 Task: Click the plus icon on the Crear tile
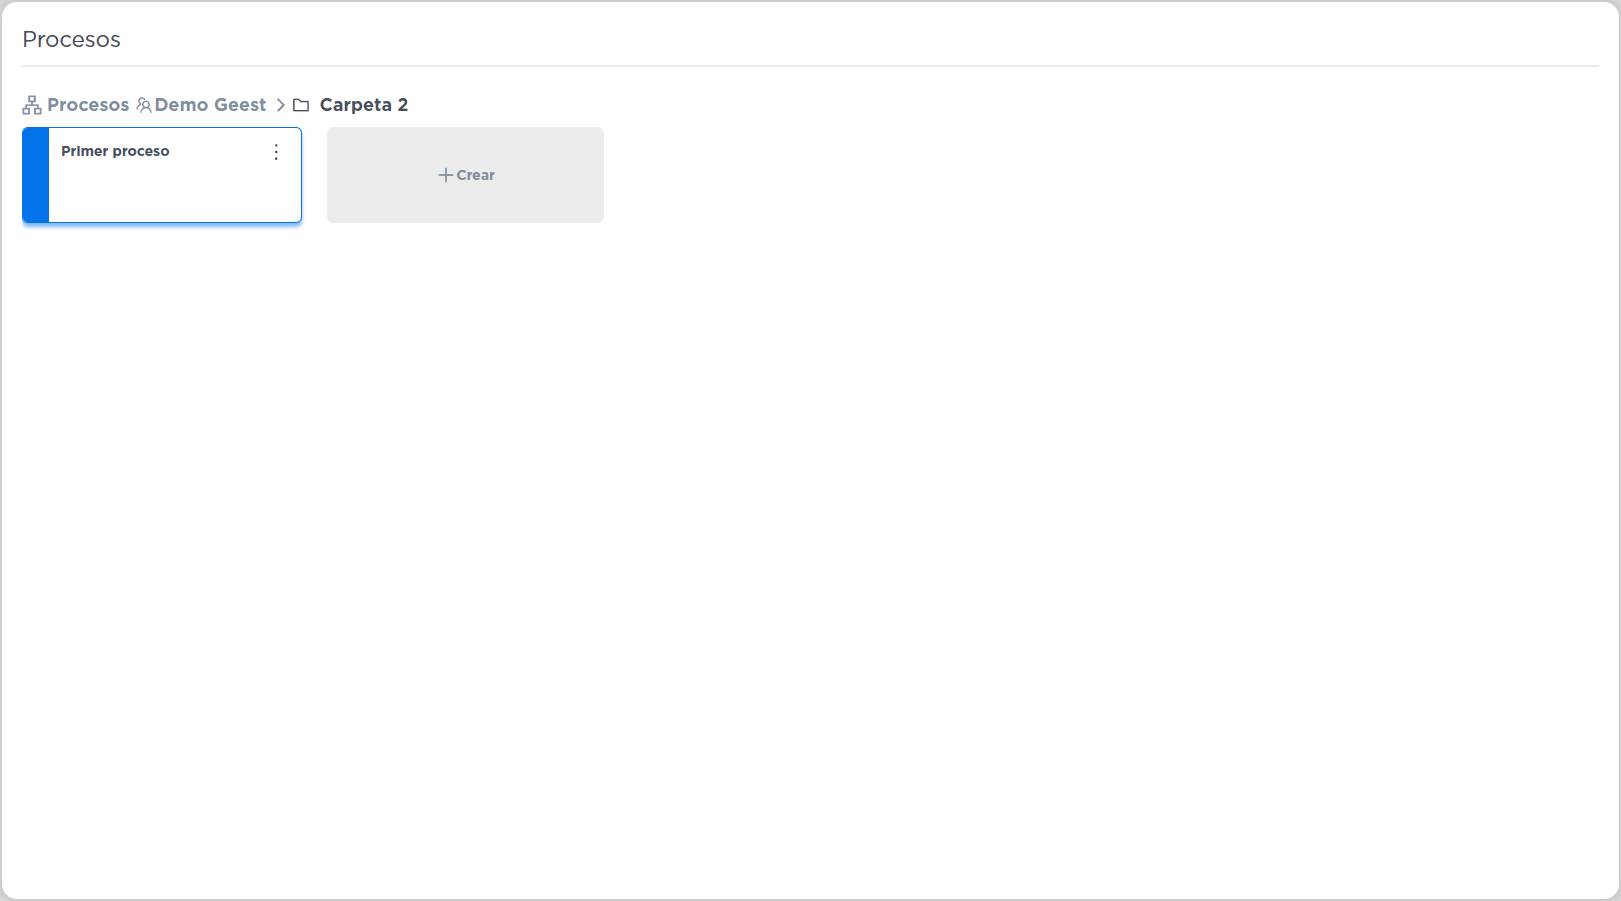446,175
